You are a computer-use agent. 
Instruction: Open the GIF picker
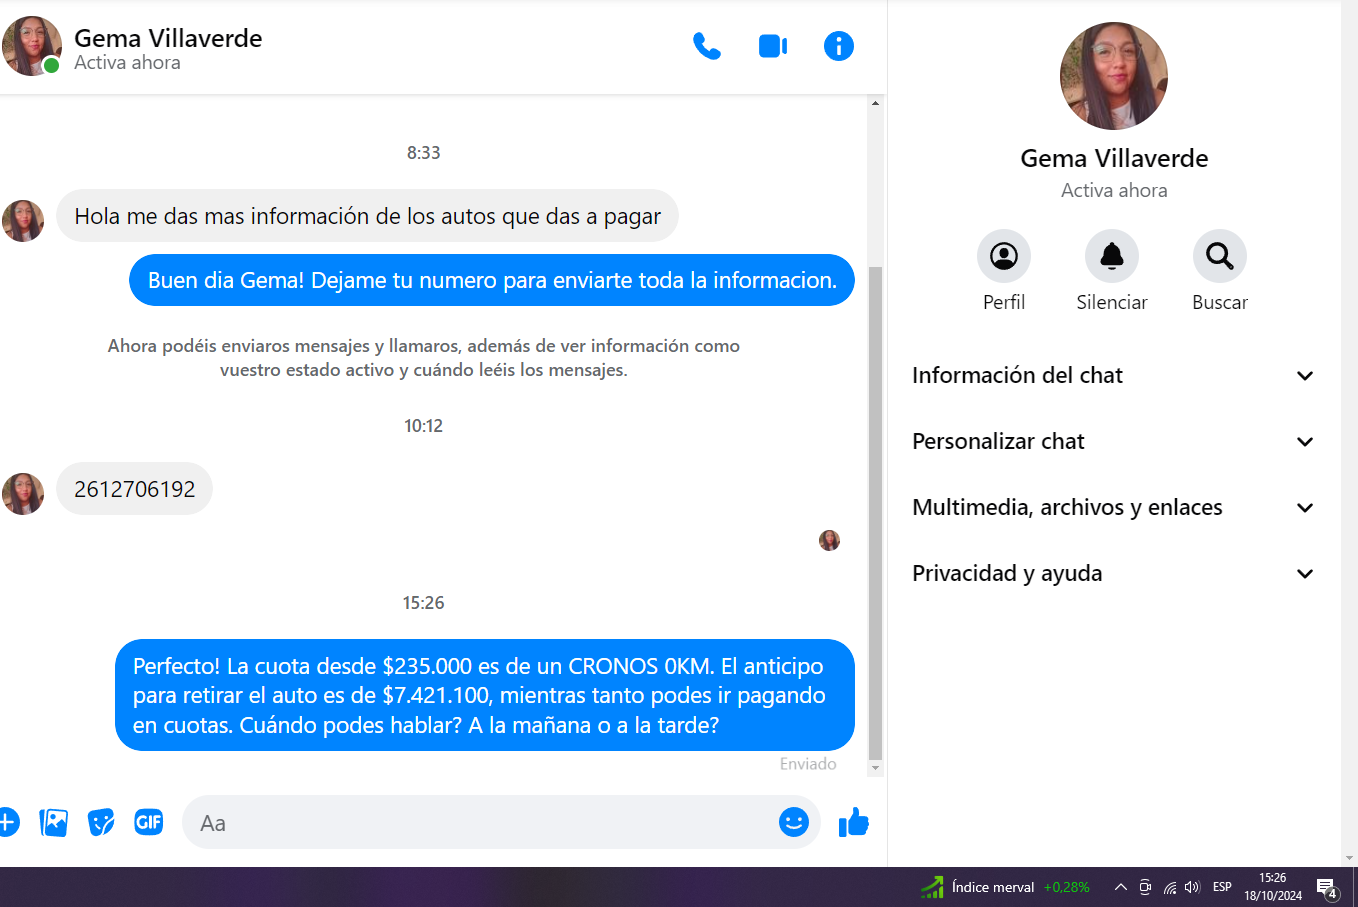[149, 823]
